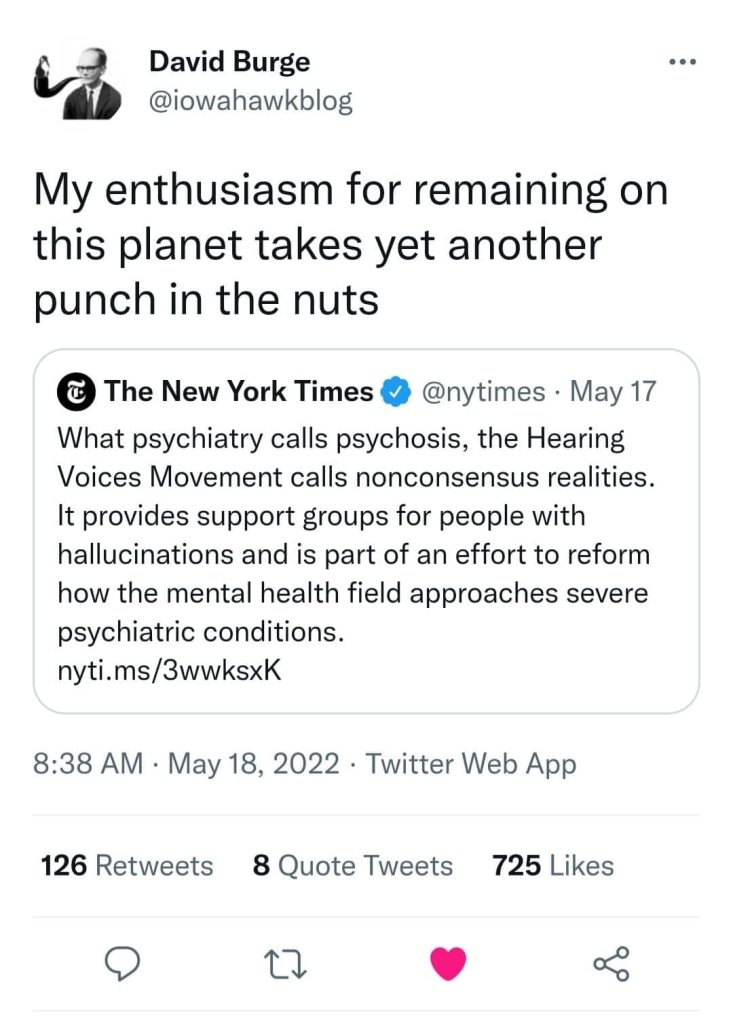Viewport: 733px width, 1024px height.
Task: Click the reply speech bubble icon
Action: pyautogui.click(x=121, y=963)
